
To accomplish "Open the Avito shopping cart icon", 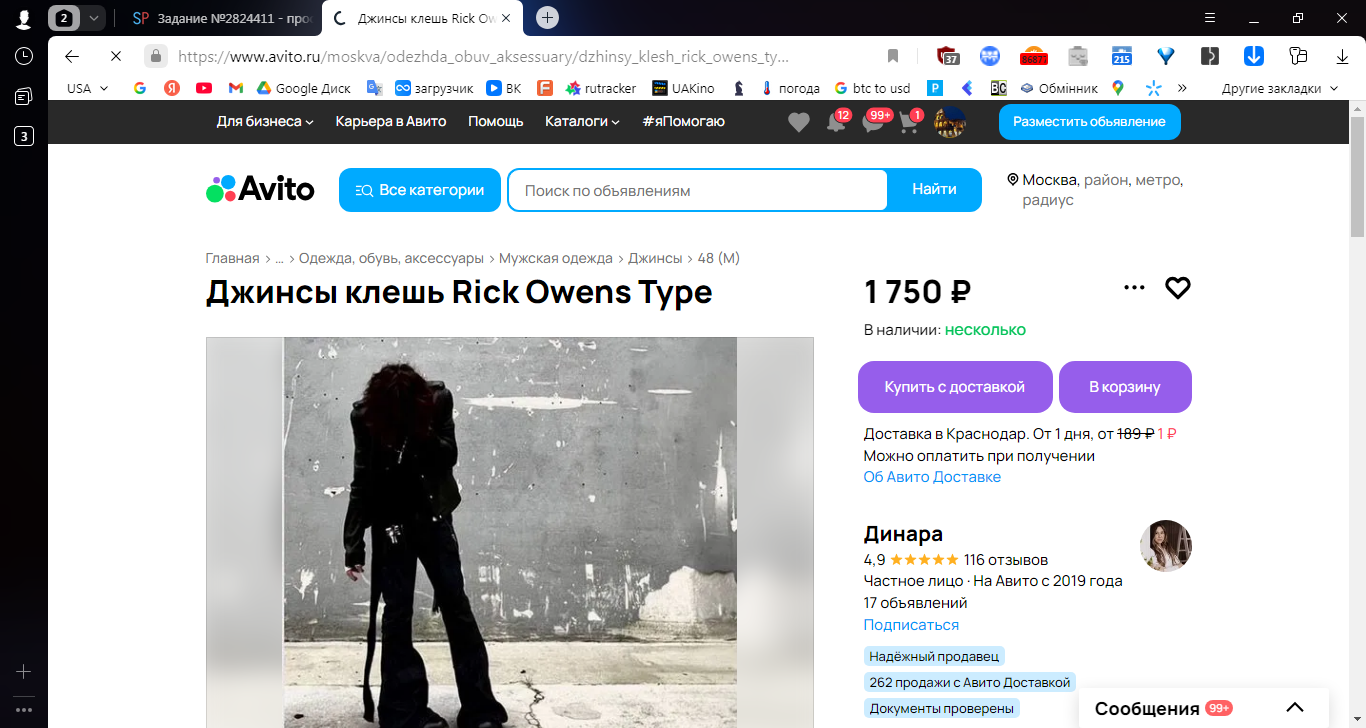I will [909, 122].
